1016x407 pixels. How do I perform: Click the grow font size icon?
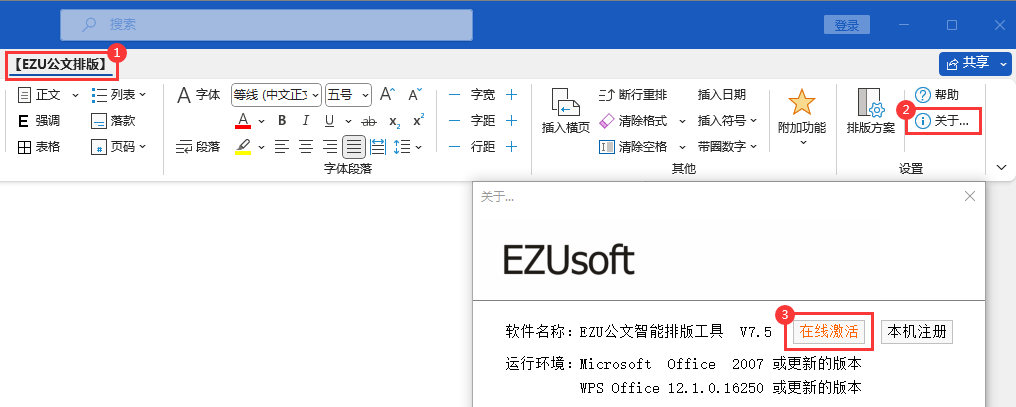point(387,95)
